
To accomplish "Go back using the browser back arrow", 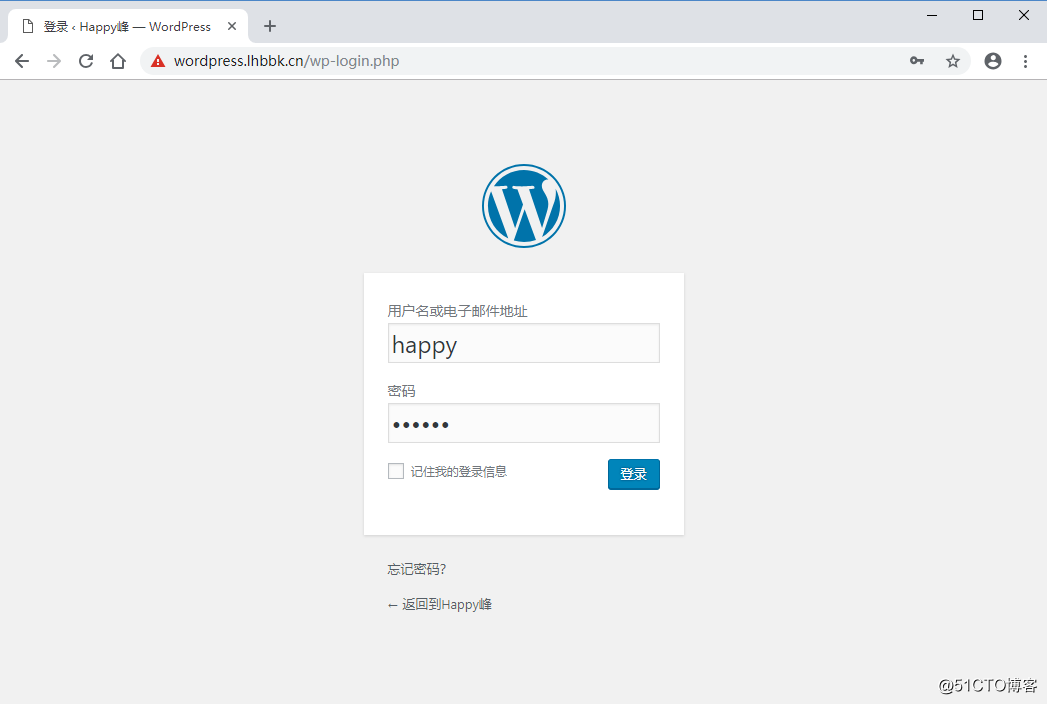I will (22, 61).
